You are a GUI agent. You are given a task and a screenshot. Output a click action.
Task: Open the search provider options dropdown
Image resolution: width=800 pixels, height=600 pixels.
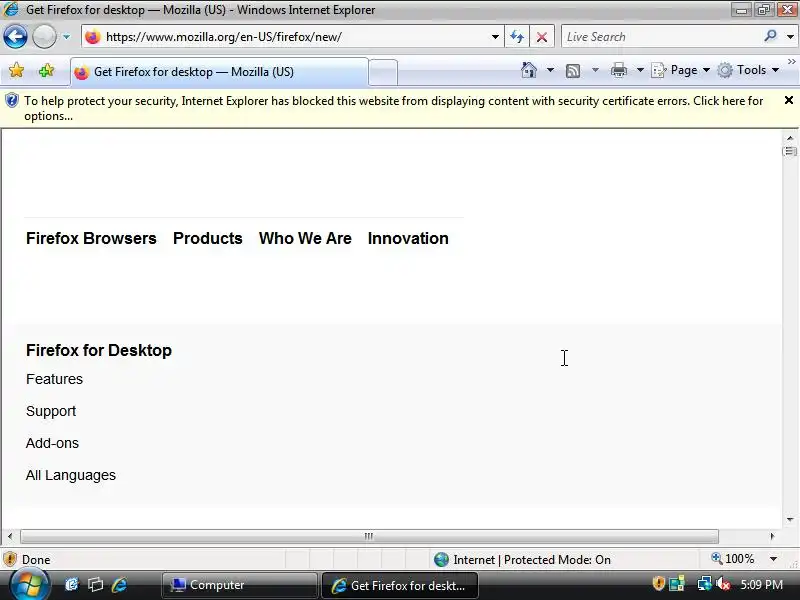point(790,37)
